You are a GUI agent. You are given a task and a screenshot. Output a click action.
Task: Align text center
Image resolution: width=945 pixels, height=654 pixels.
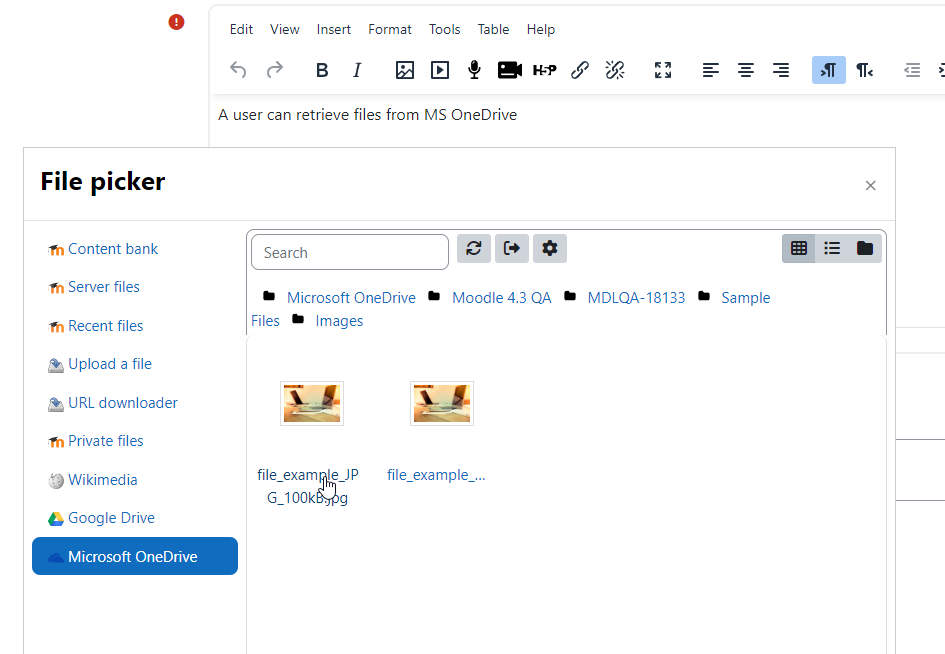(x=746, y=71)
